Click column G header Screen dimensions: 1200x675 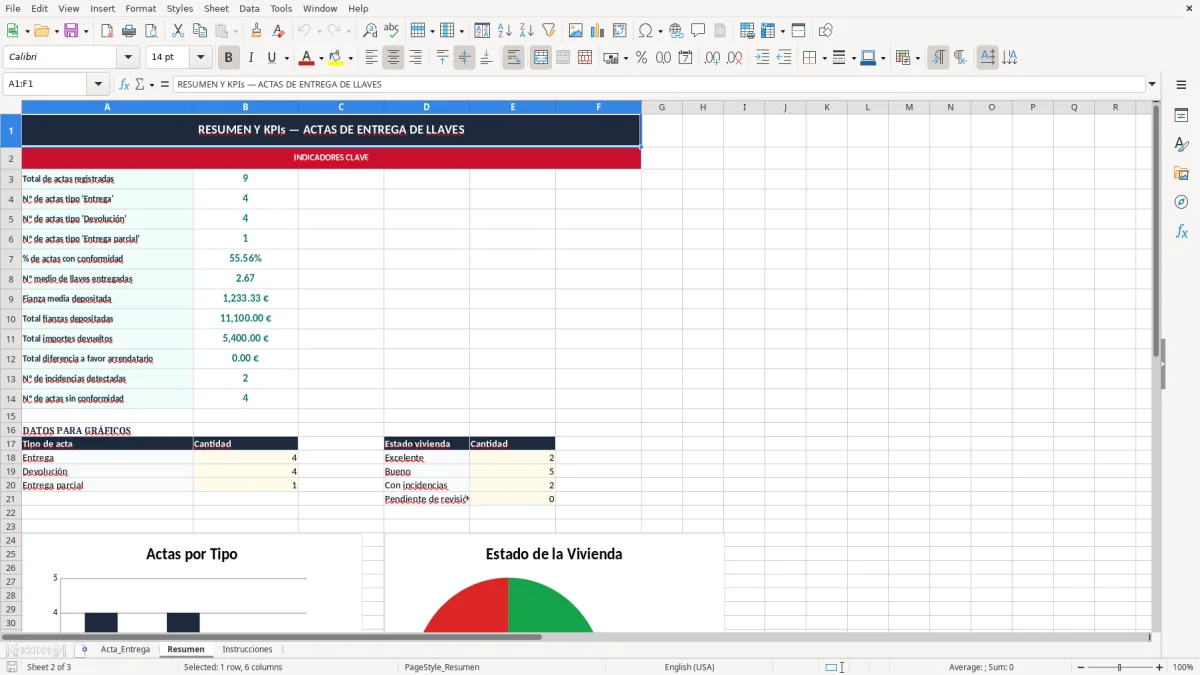(662, 107)
